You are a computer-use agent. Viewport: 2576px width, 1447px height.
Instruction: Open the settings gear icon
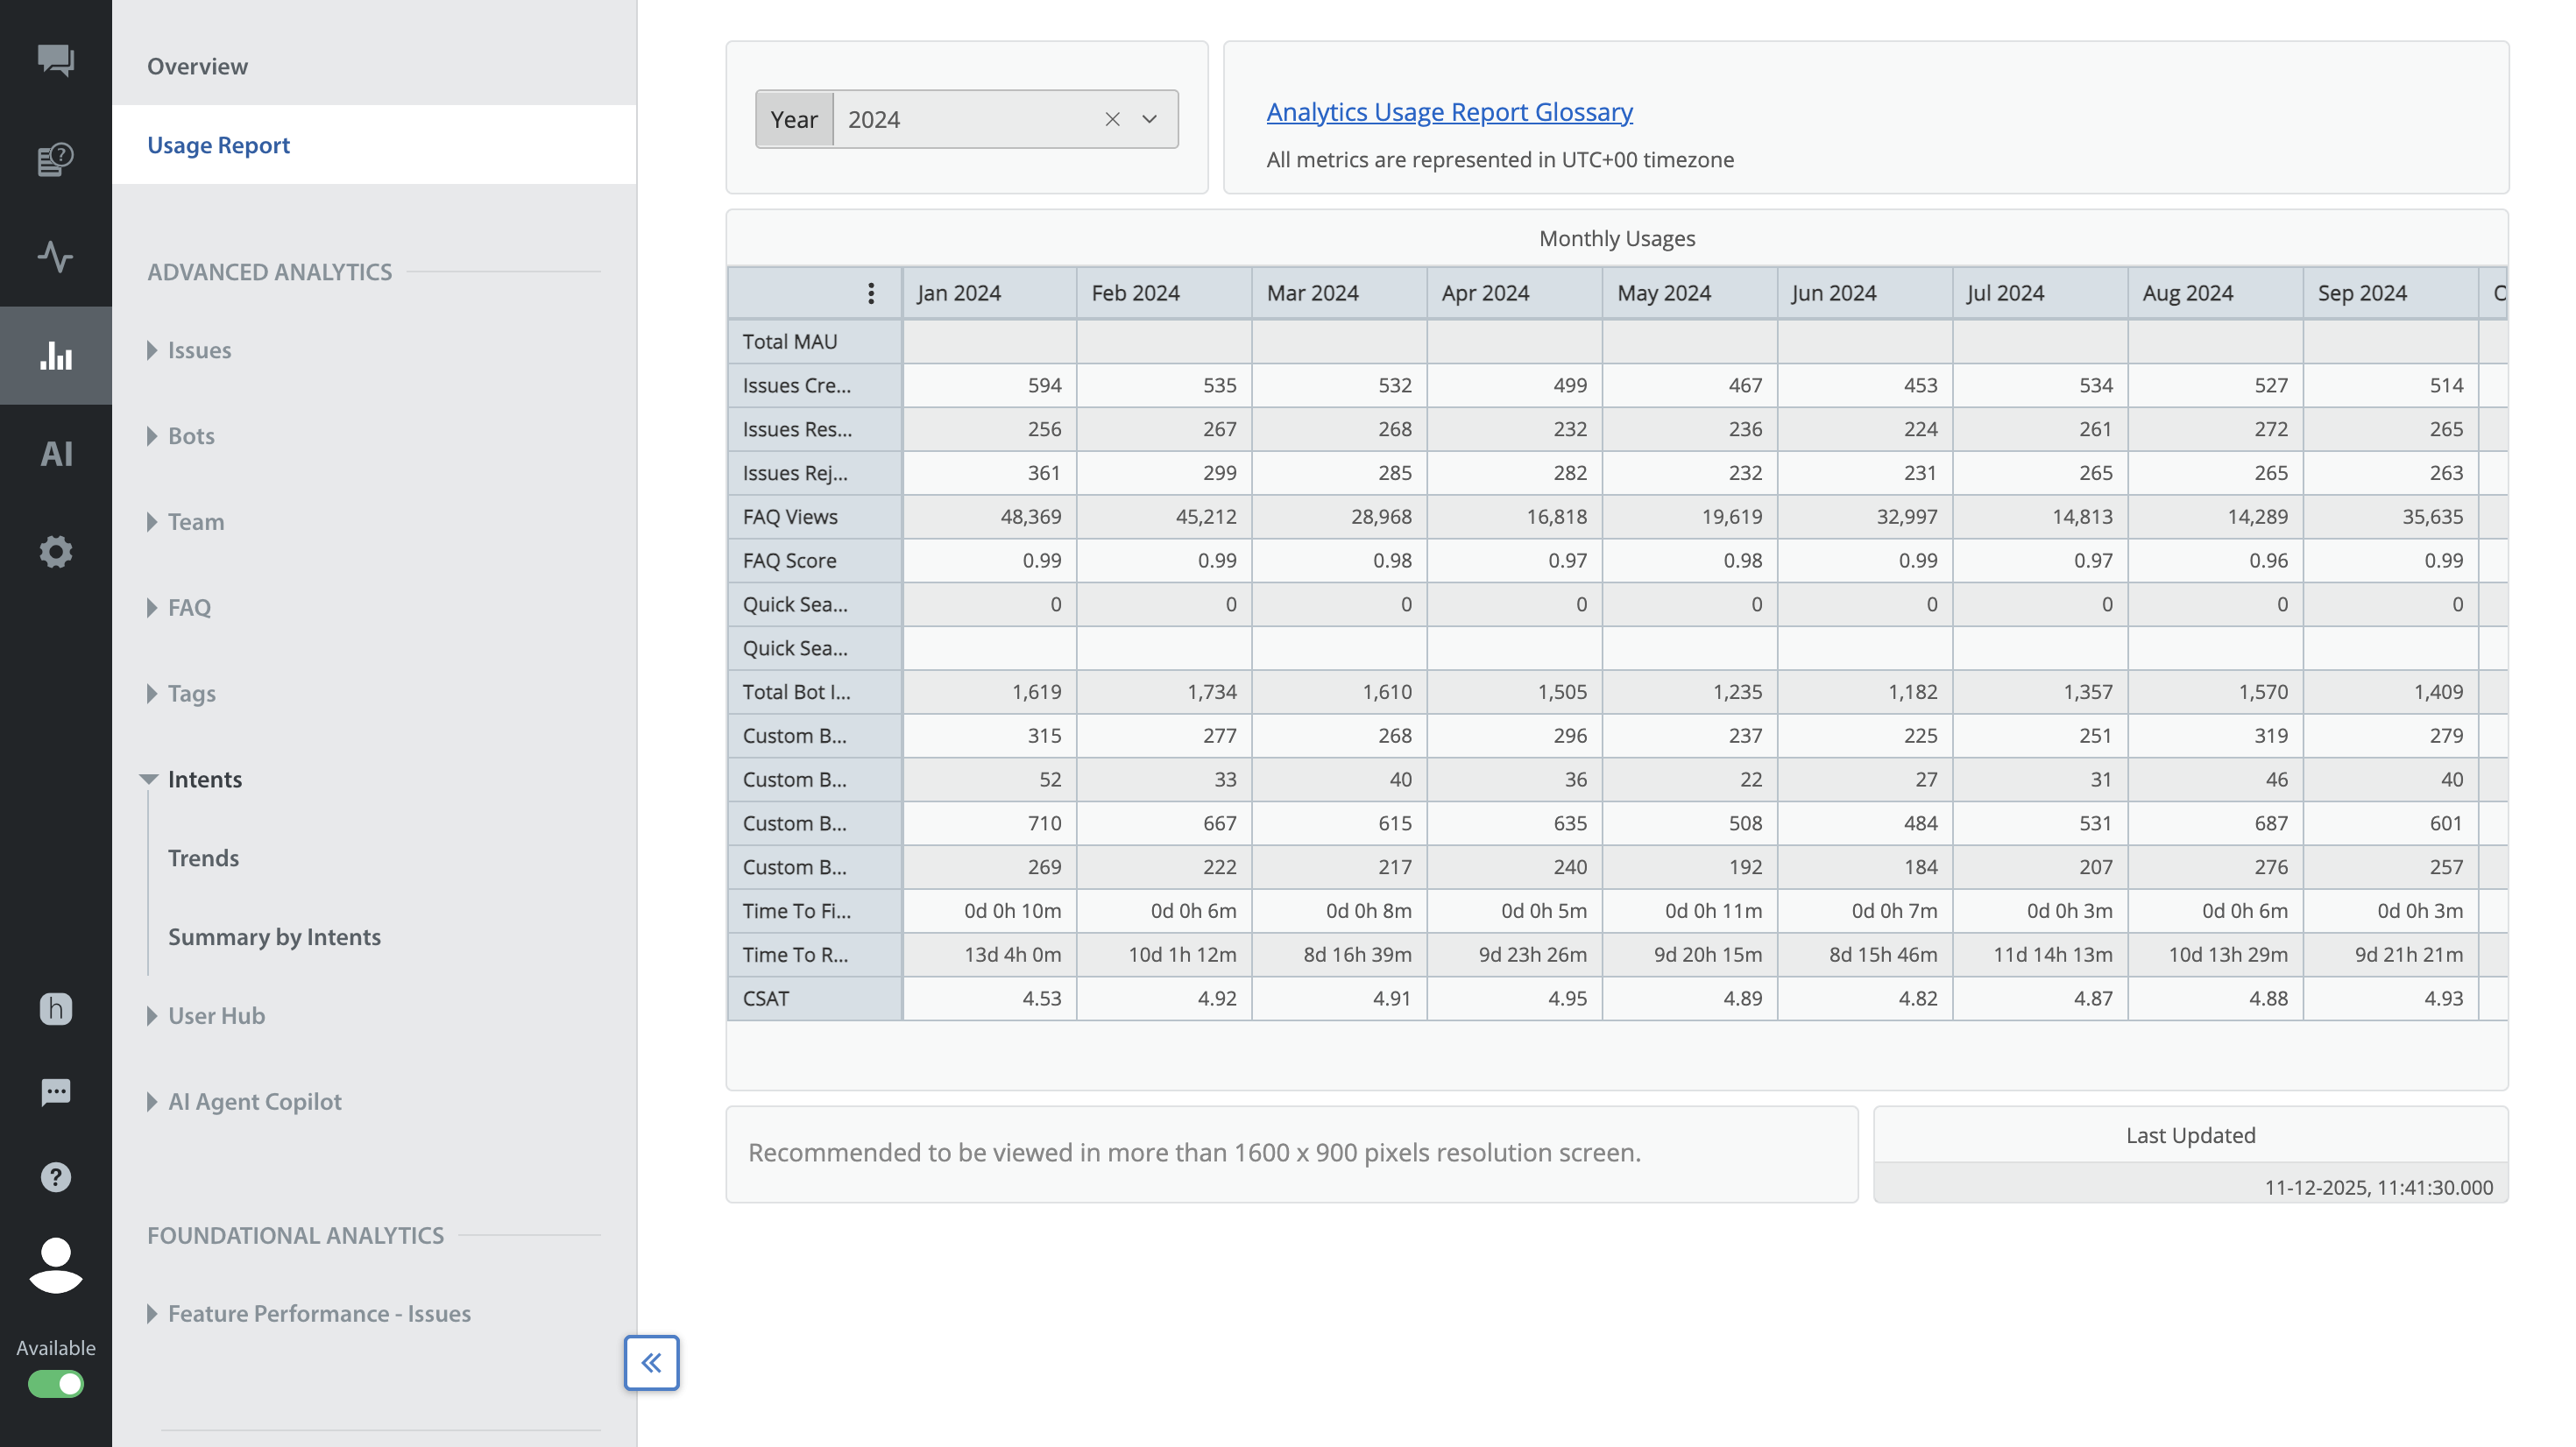coord(55,552)
